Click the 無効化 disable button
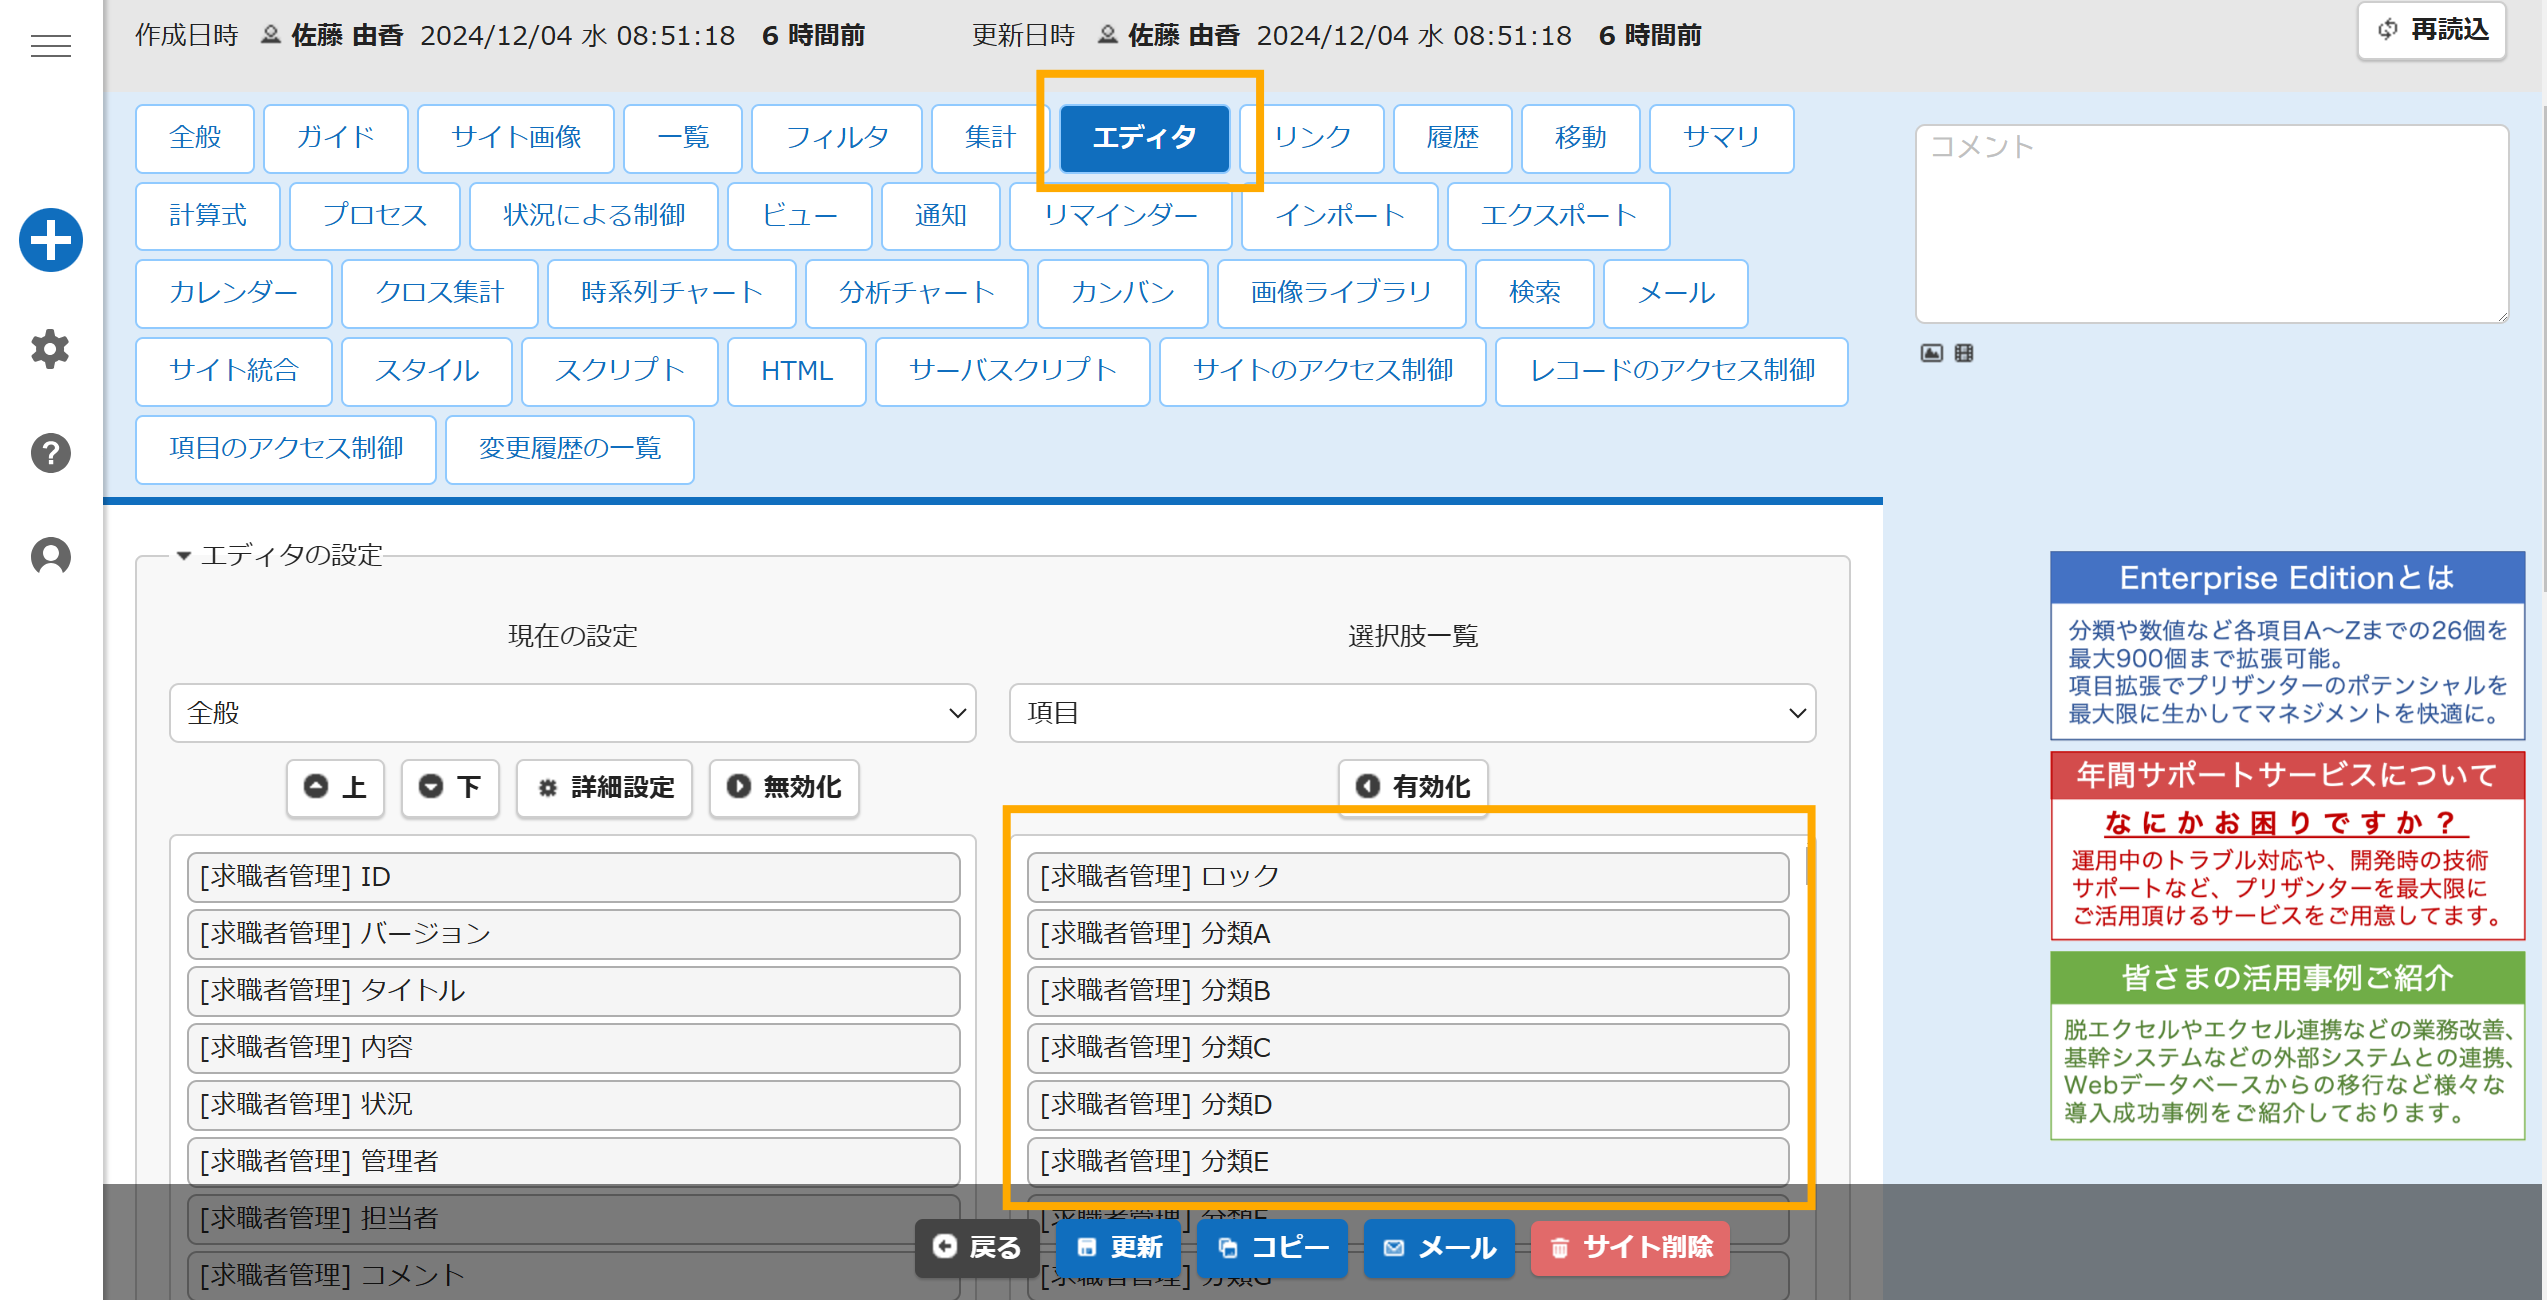Viewport: 2547px width, 1300px height. click(784, 788)
